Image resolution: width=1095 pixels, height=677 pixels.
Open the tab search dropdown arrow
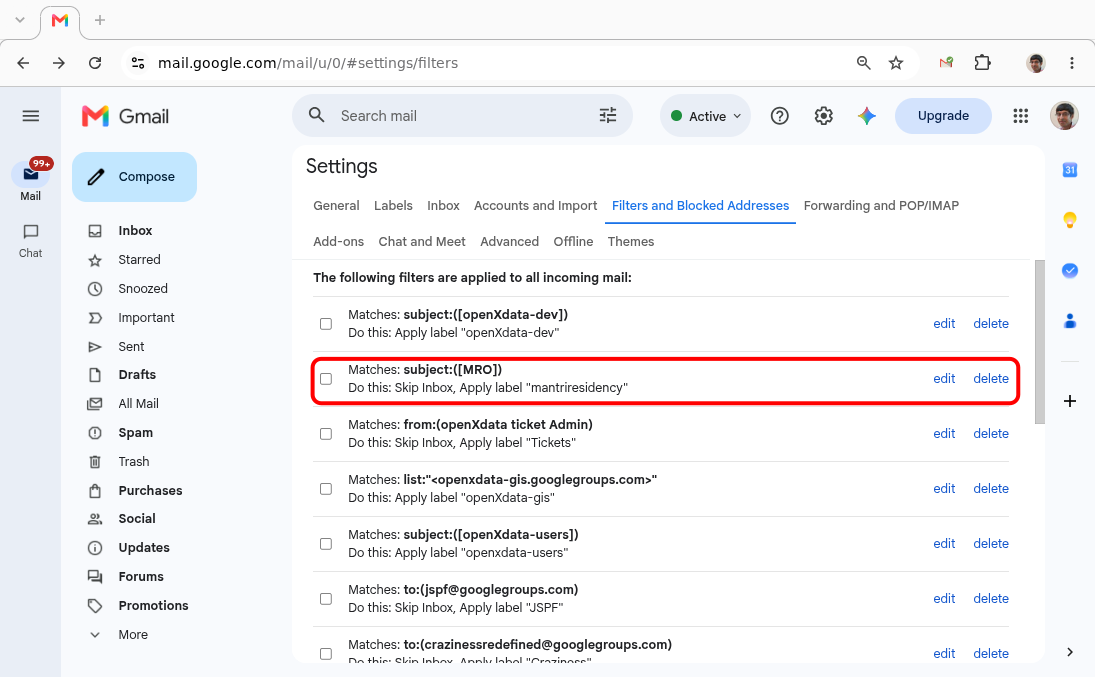point(20,20)
